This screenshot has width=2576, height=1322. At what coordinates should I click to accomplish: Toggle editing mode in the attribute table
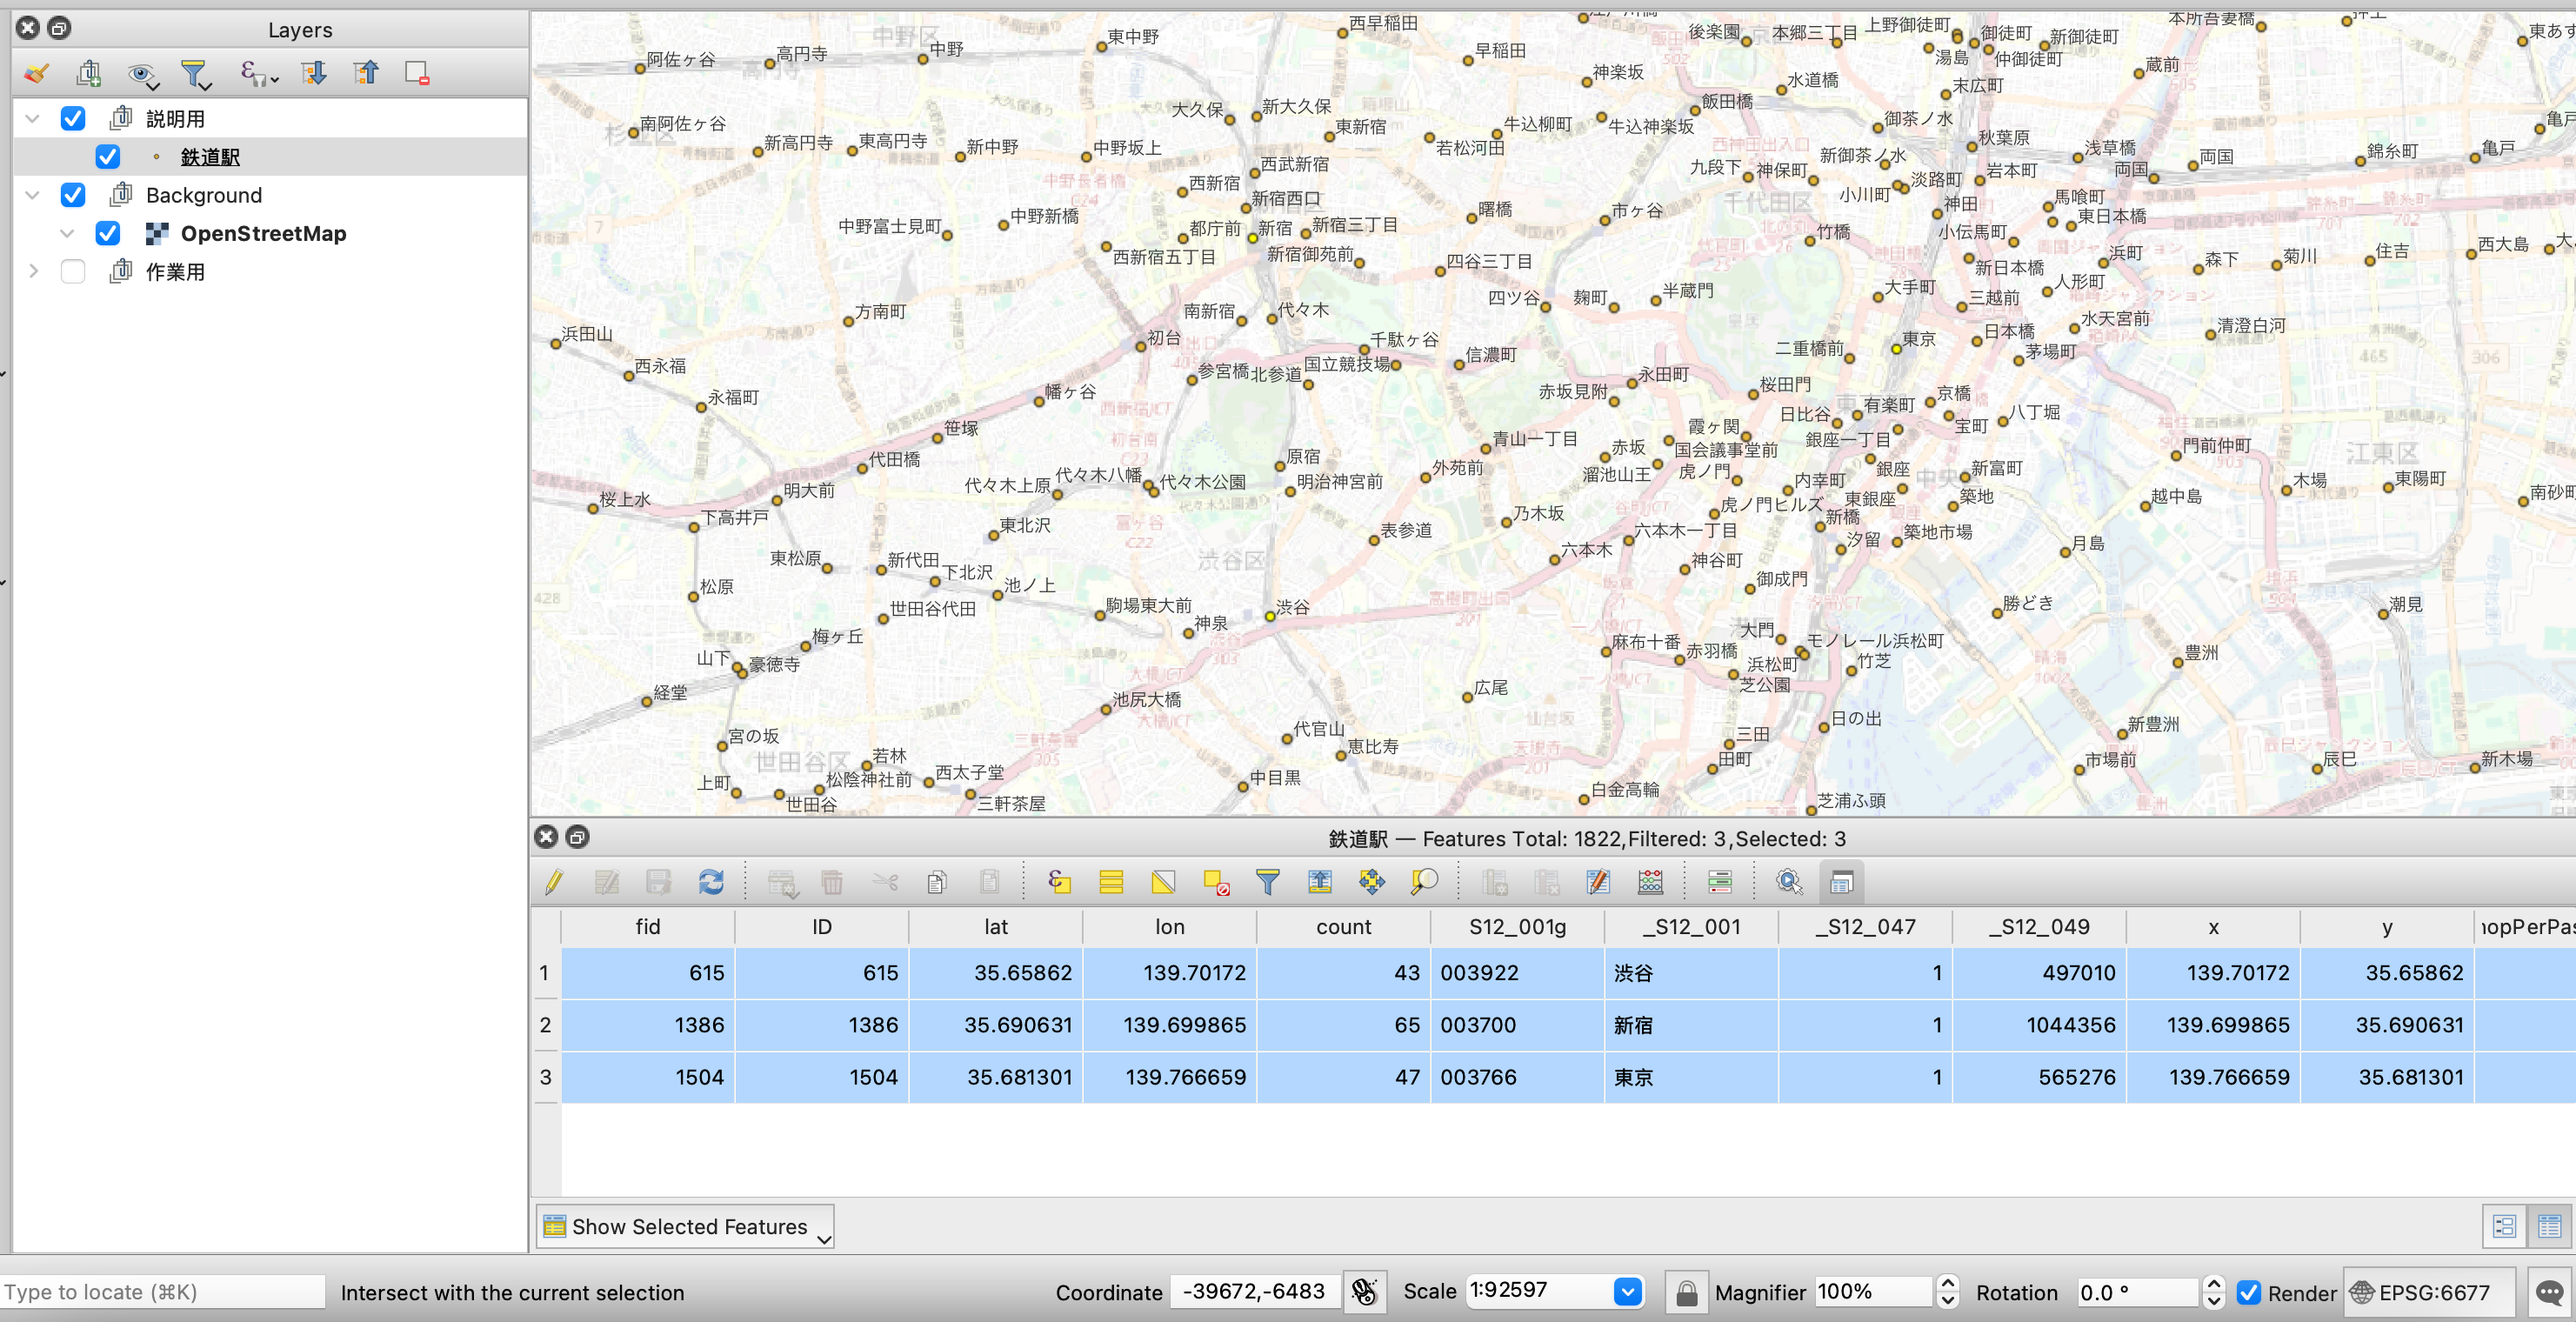coord(556,881)
